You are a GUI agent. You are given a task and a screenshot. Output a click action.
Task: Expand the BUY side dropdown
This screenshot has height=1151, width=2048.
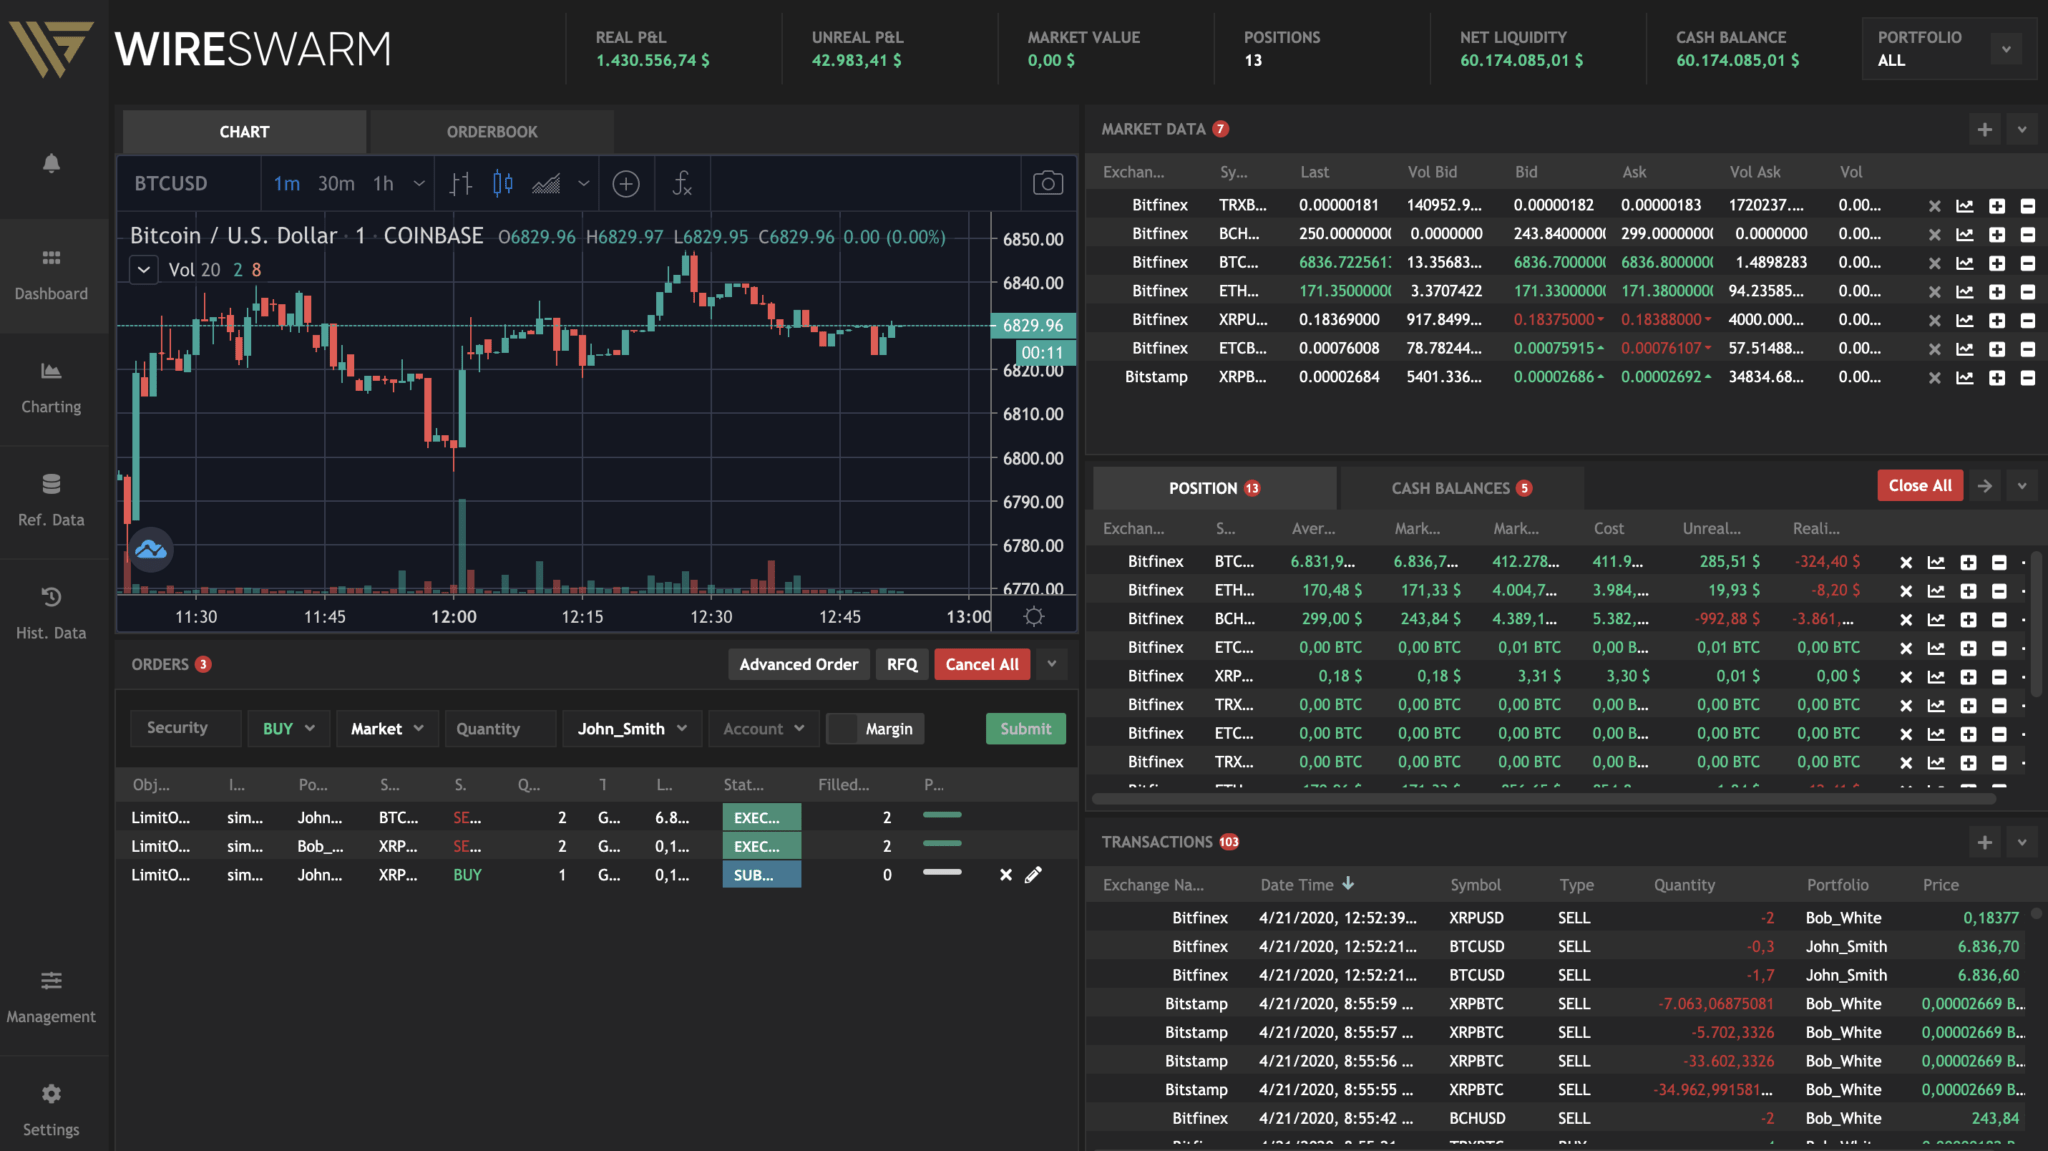pyautogui.click(x=288, y=729)
